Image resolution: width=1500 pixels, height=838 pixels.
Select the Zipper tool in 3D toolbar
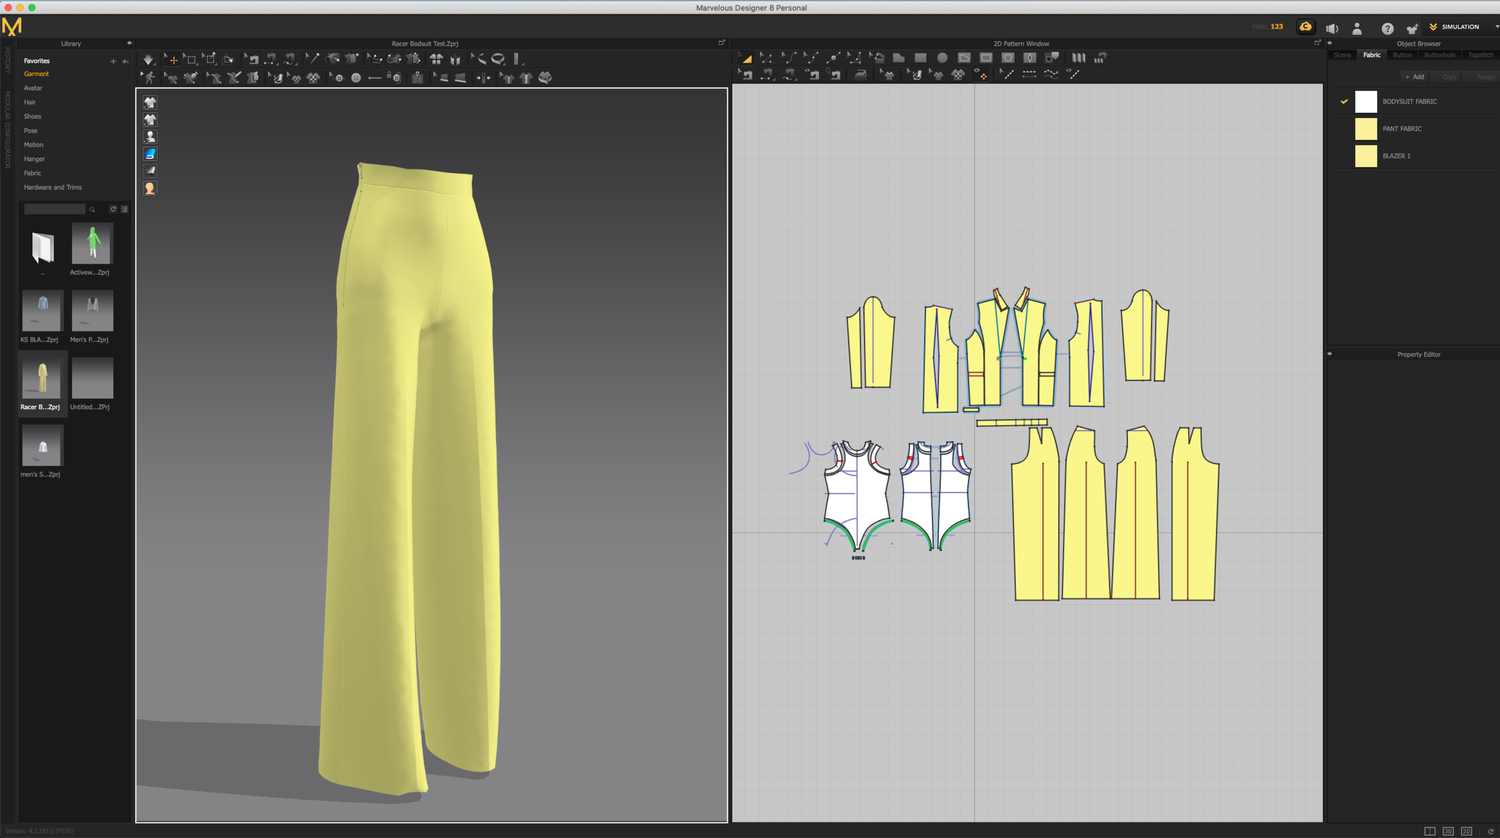pos(415,78)
